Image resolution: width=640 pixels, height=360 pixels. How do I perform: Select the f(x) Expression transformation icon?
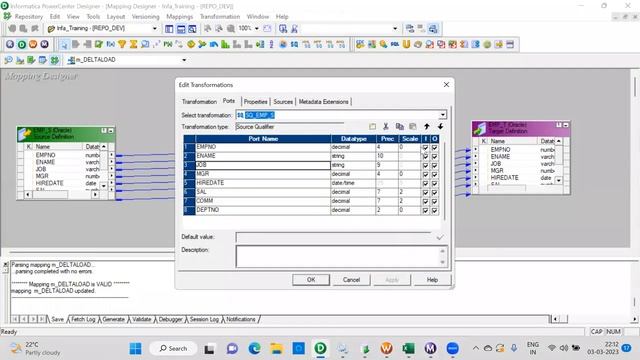111,44
